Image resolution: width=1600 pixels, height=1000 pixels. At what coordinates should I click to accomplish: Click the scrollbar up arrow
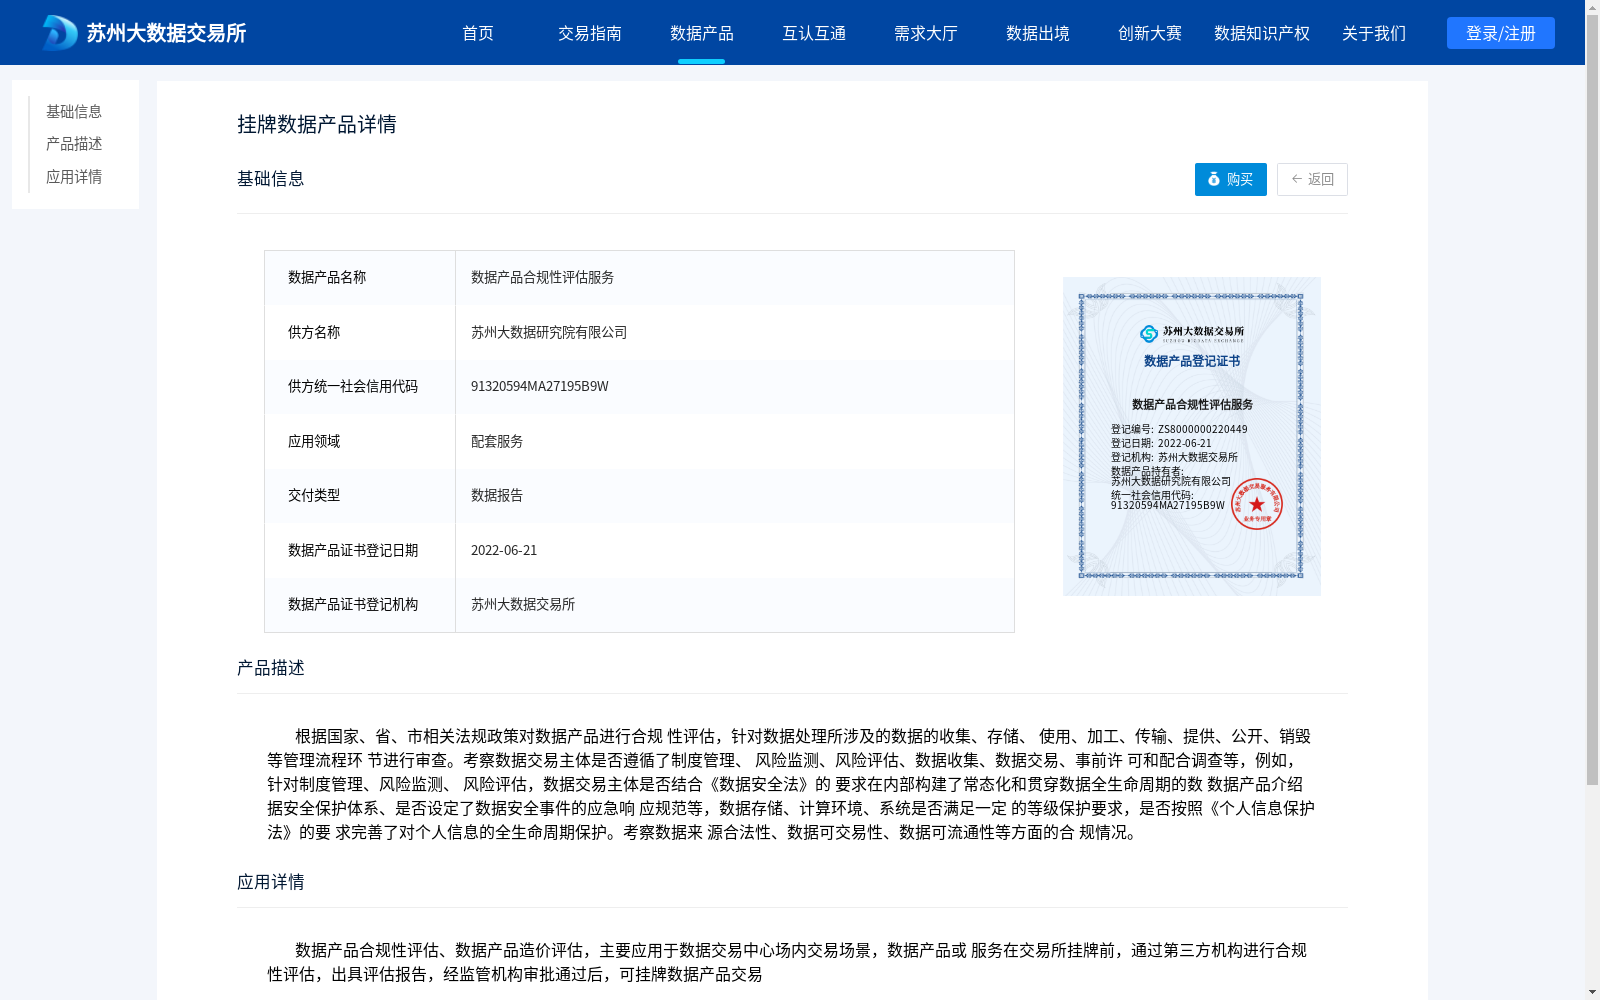pyautogui.click(x=1592, y=7)
